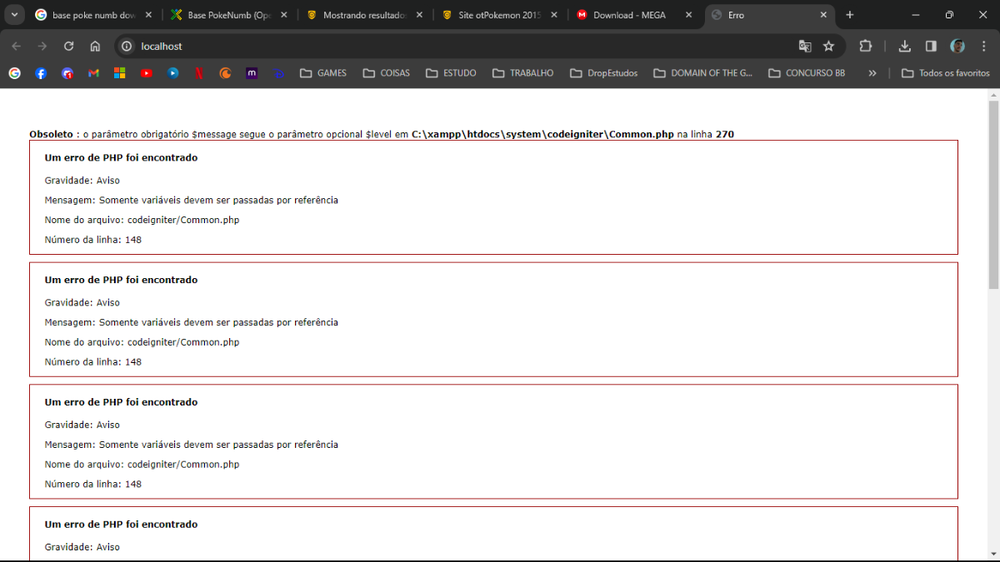1000x562 pixels.
Task: Open a new tab with plus button
Action: click(850, 15)
